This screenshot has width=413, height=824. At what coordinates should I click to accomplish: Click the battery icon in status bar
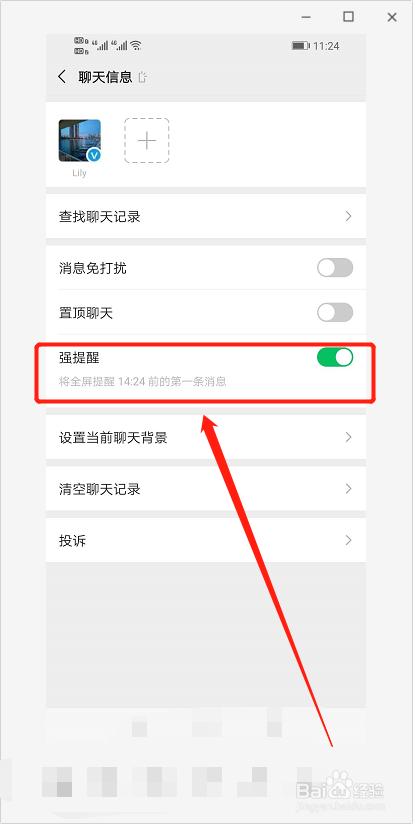[300, 46]
